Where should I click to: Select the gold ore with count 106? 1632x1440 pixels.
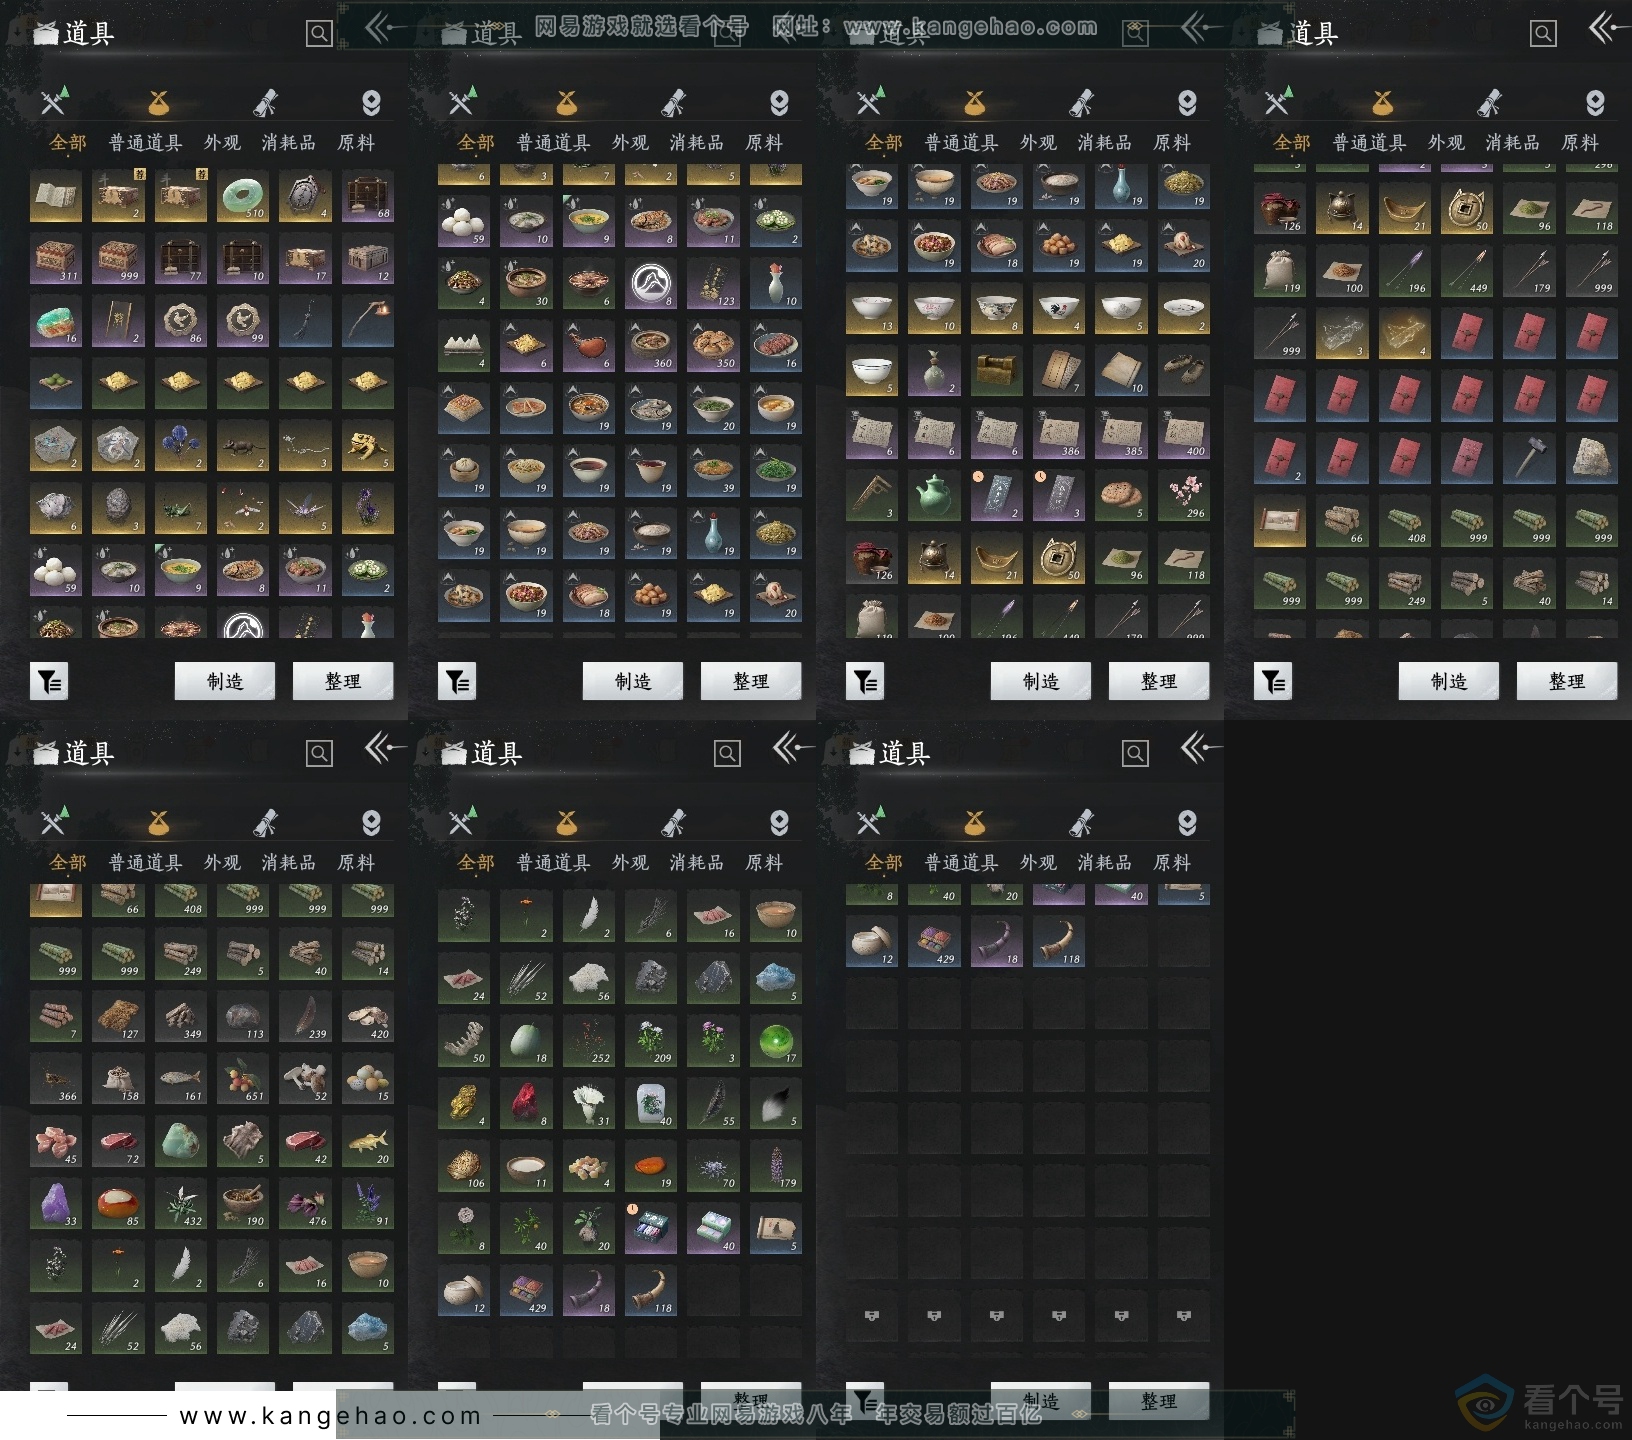coord(464,1166)
